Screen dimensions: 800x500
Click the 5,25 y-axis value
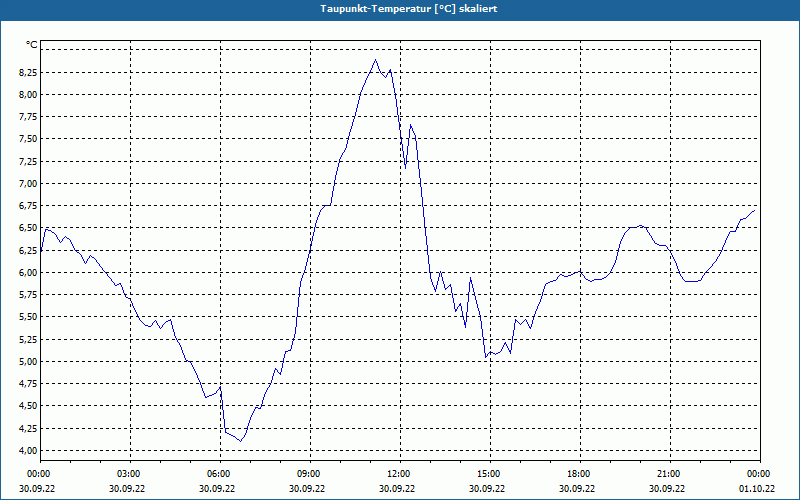tap(28, 339)
